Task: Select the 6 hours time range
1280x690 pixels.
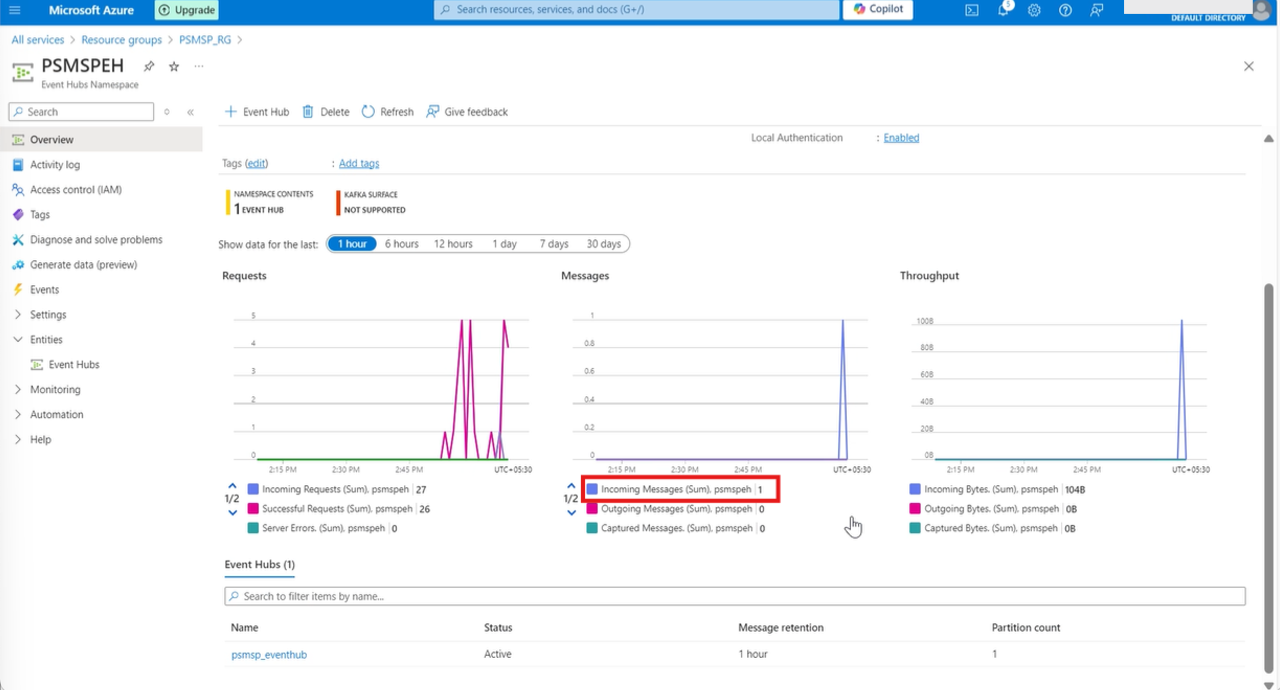Action: pyautogui.click(x=402, y=244)
